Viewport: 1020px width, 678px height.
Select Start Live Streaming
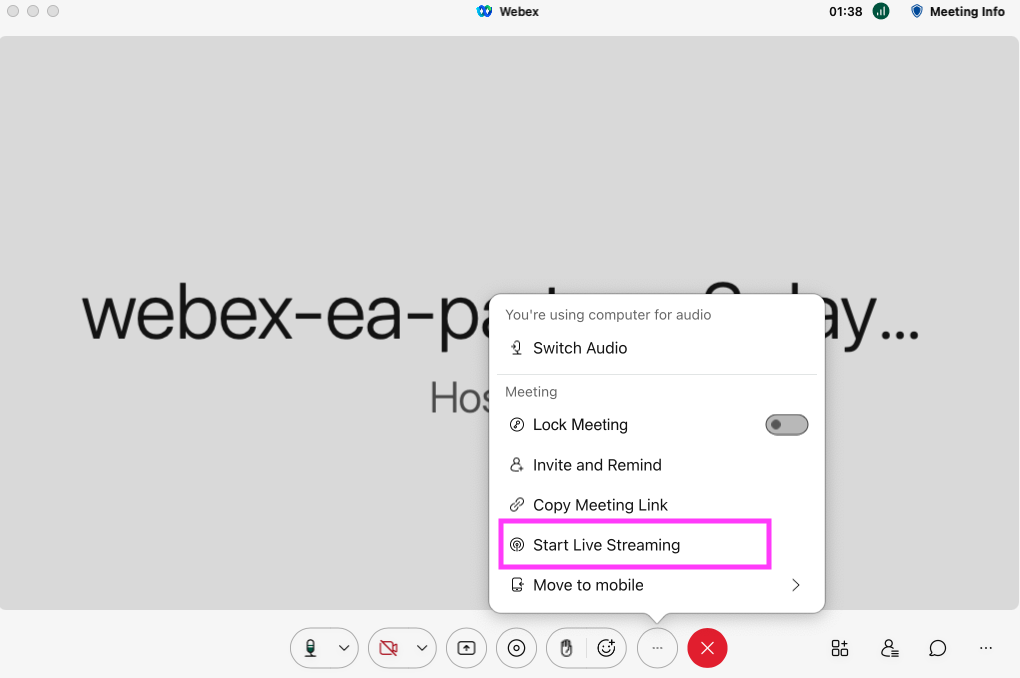(x=635, y=545)
